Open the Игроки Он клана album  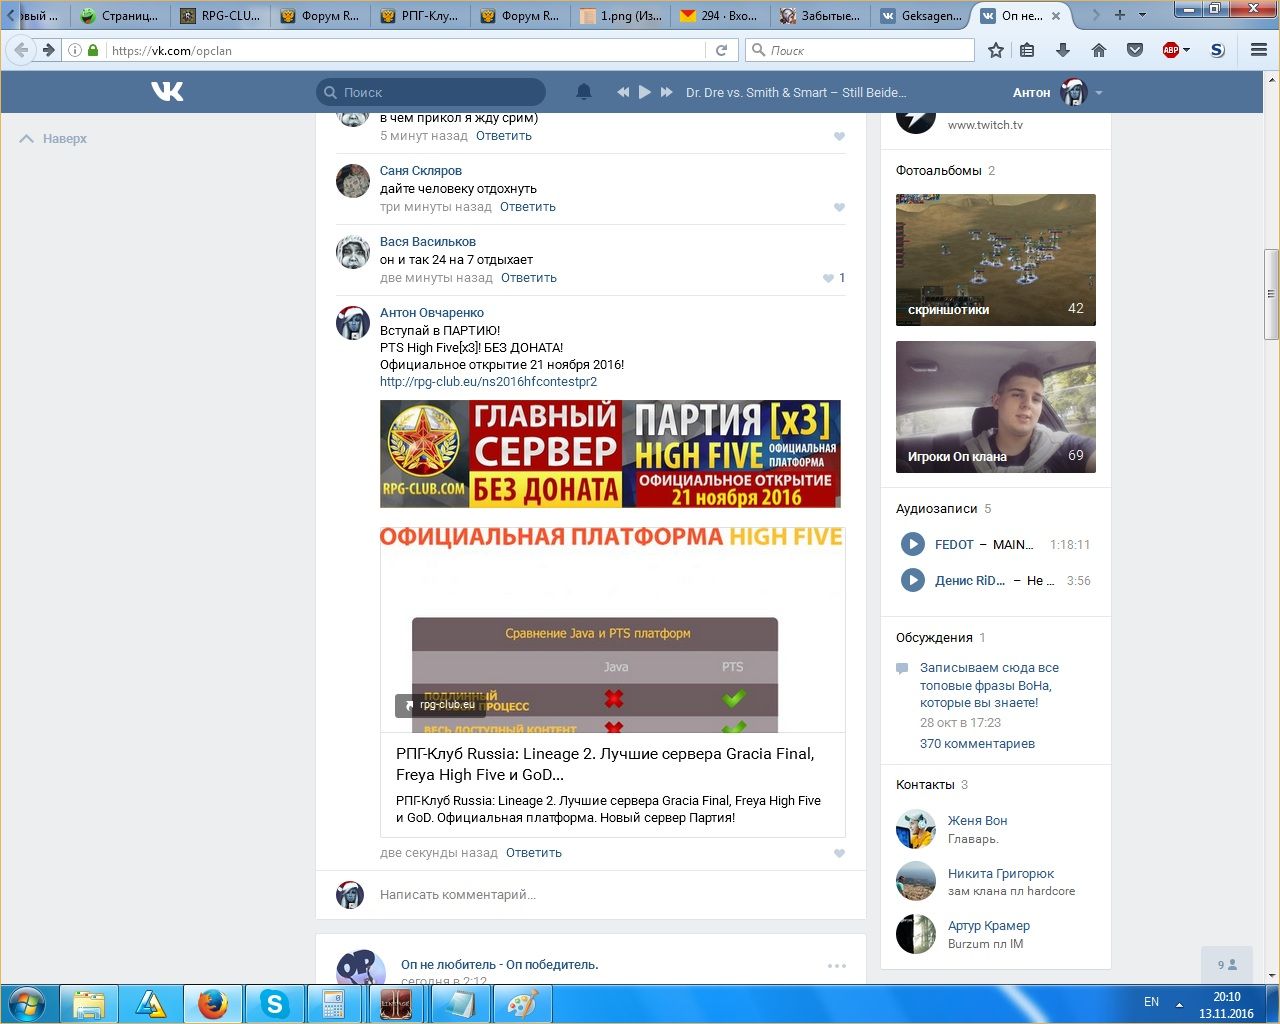pos(996,407)
